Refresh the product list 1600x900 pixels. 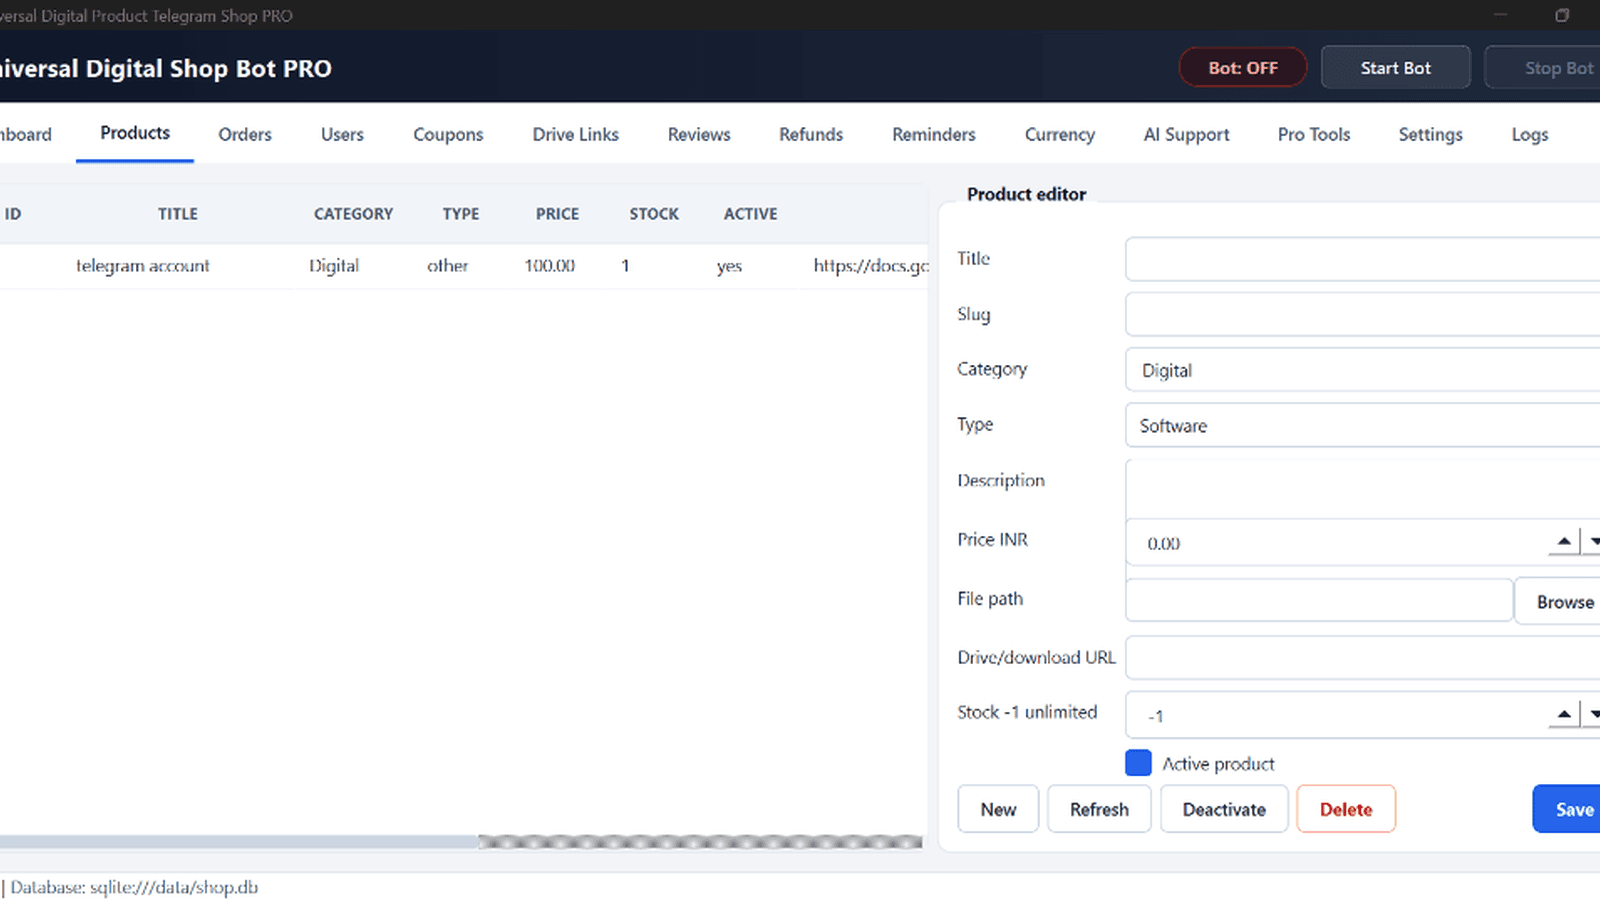(x=1099, y=809)
